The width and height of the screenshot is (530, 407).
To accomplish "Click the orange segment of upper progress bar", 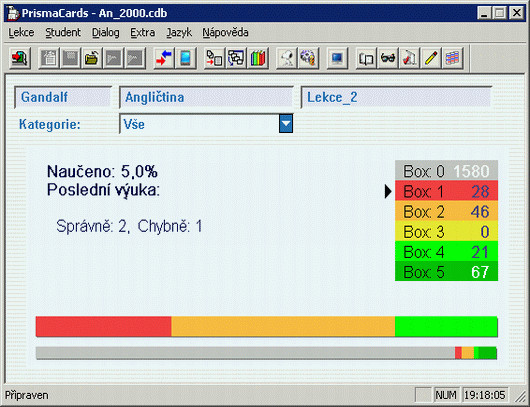I will click(x=283, y=327).
